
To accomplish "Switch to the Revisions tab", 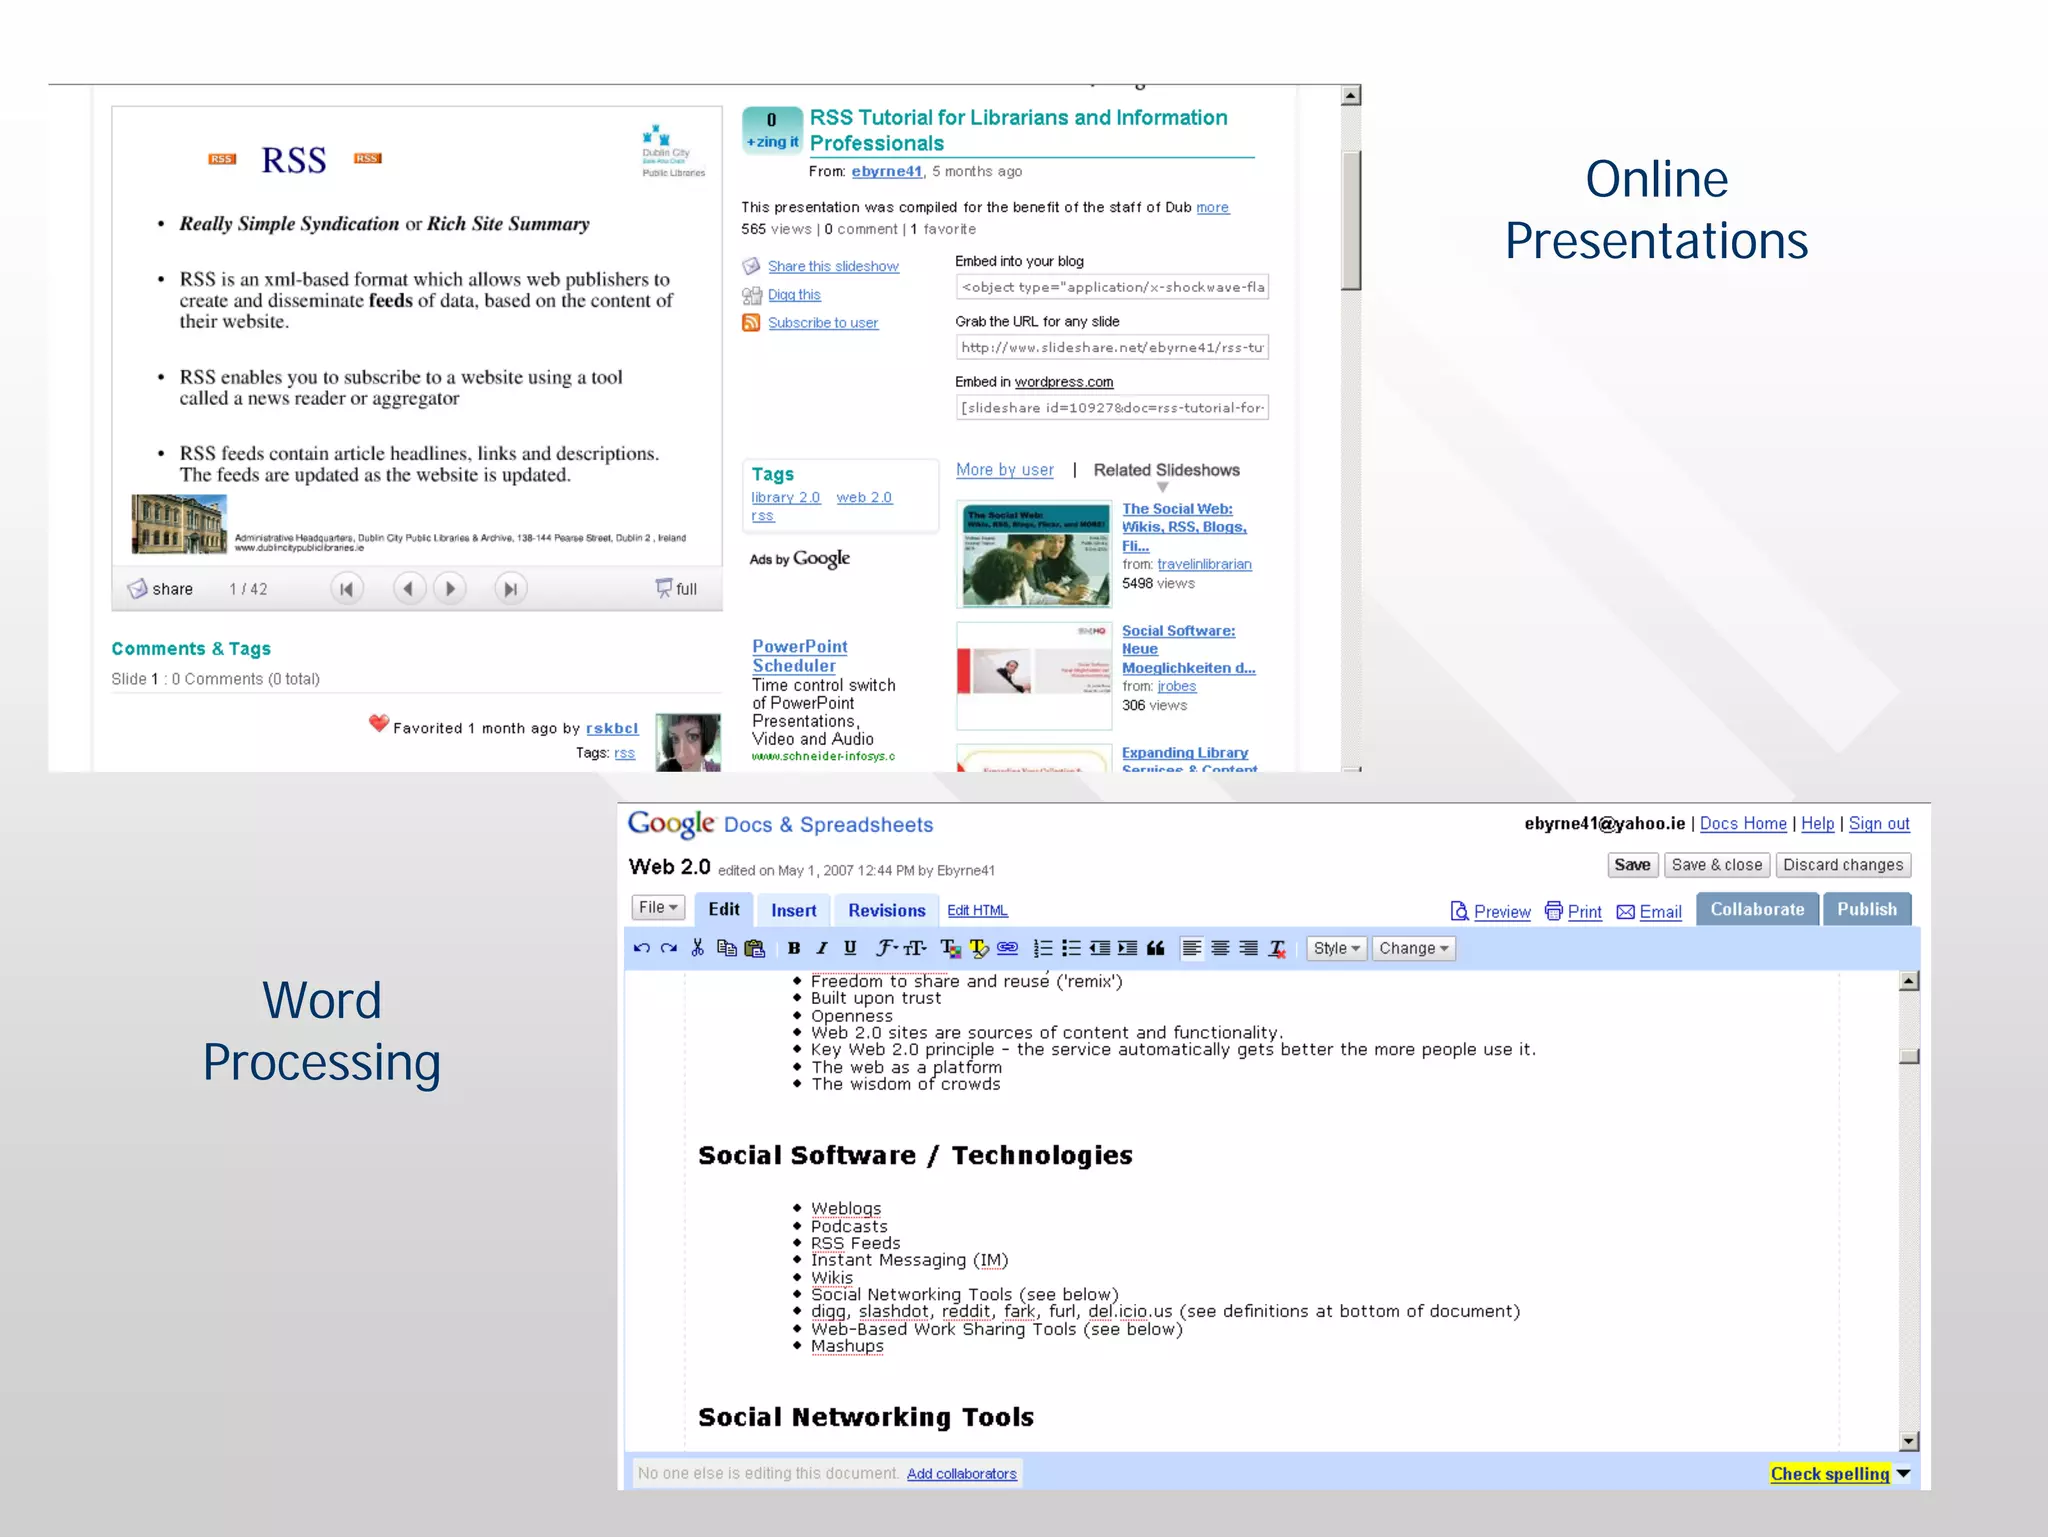I will (886, 910).
